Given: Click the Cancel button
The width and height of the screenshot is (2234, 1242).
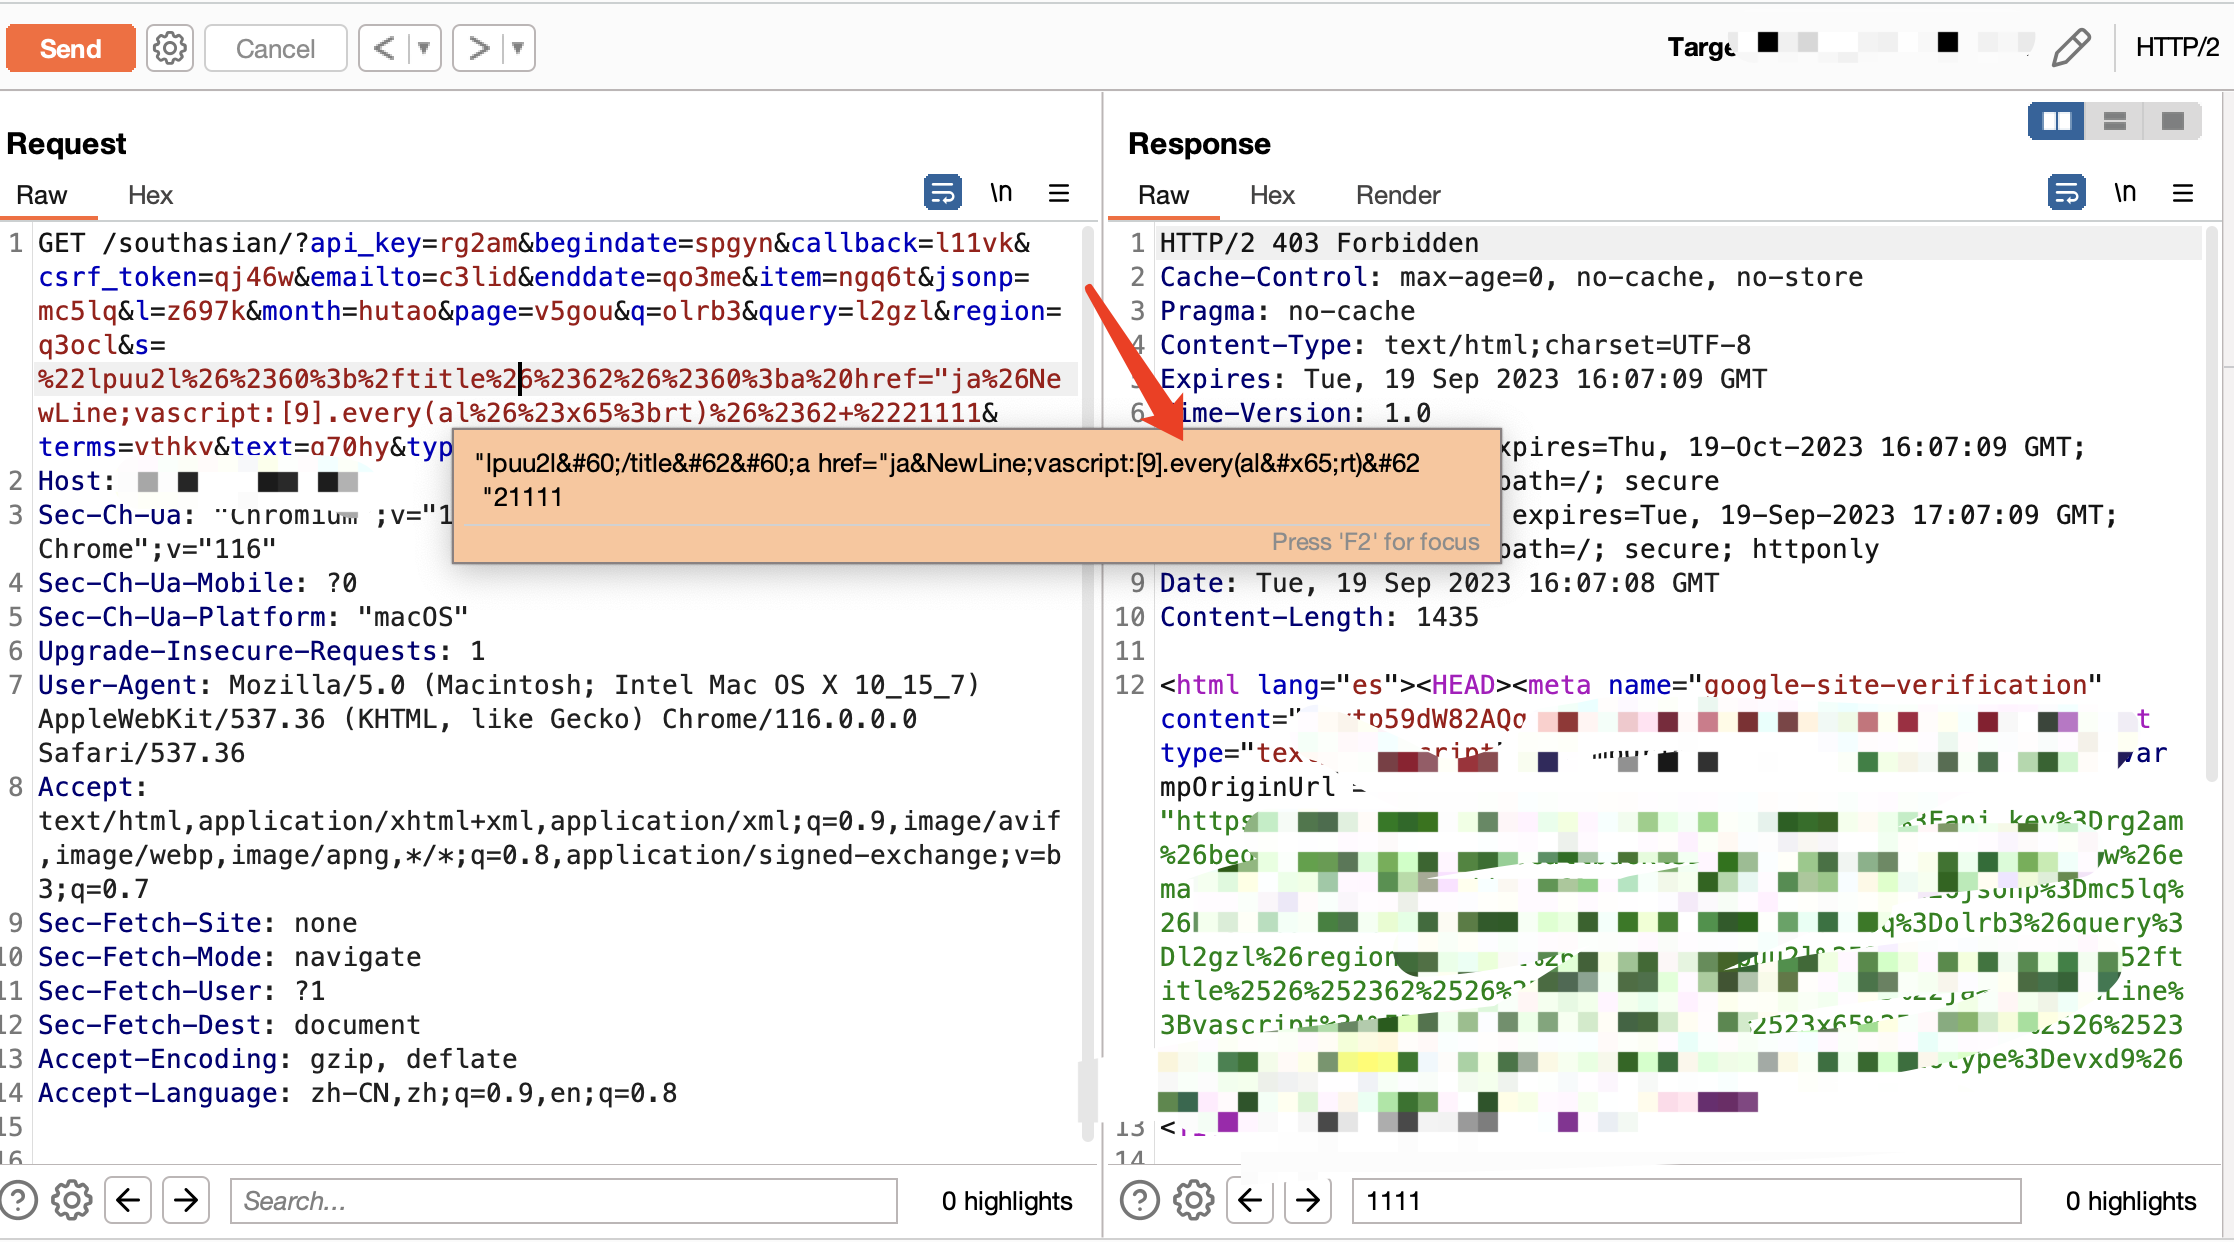Looking at the screenshot, I should coord(275,48).
